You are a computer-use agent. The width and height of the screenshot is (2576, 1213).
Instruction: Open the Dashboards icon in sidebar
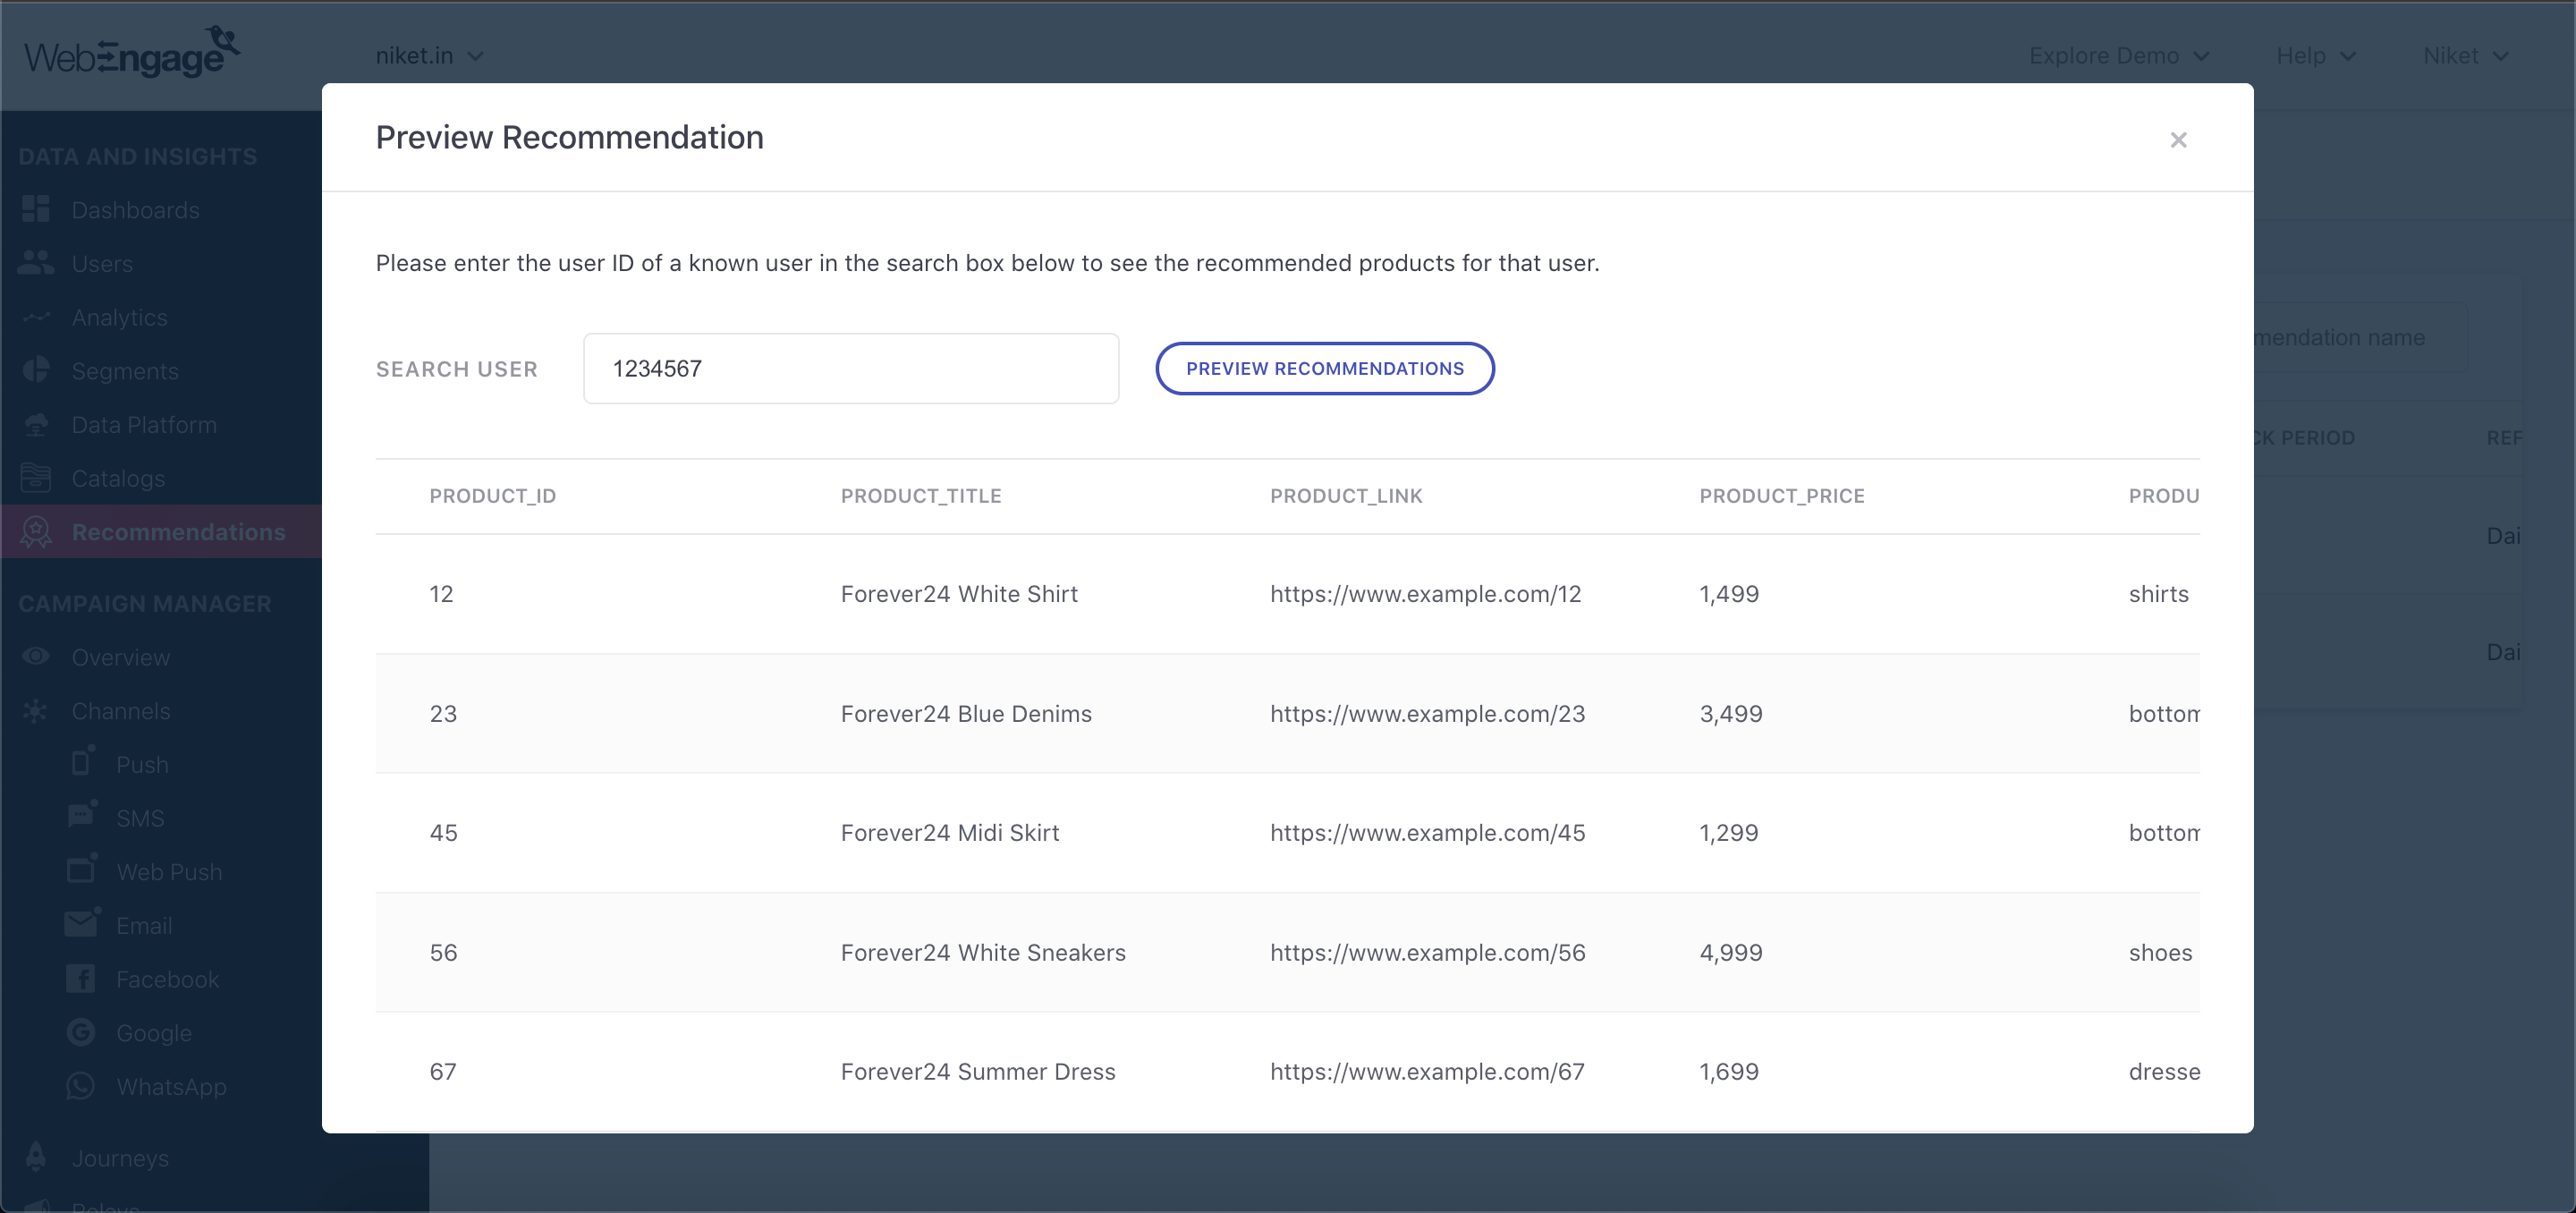pyautogui.click(x=36, y=209)
